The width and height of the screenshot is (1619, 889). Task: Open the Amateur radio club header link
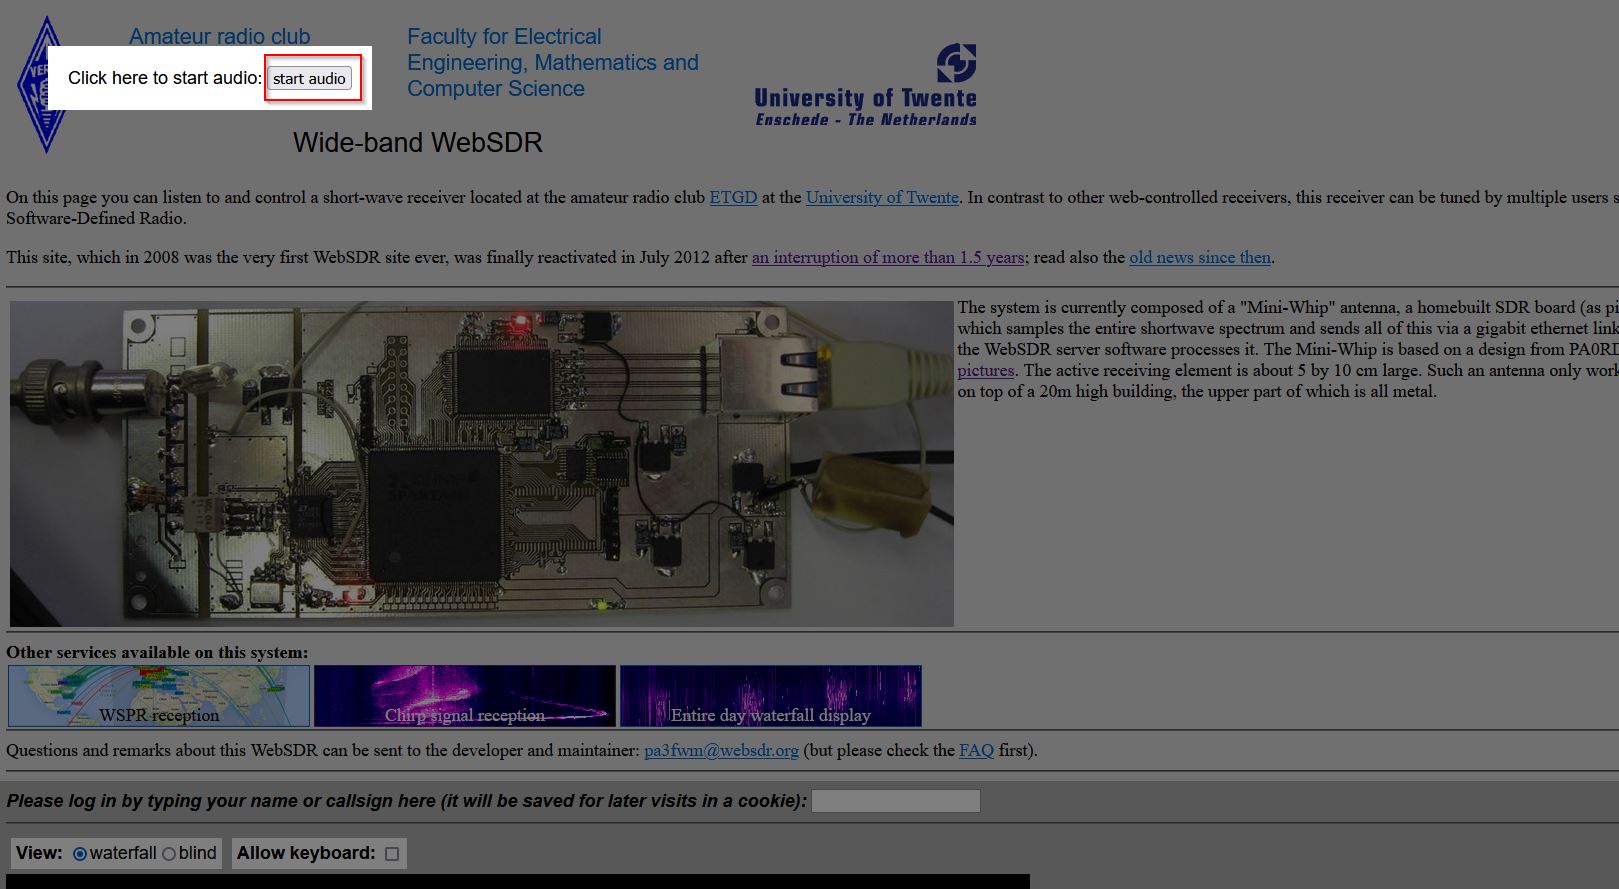[219, 36]
